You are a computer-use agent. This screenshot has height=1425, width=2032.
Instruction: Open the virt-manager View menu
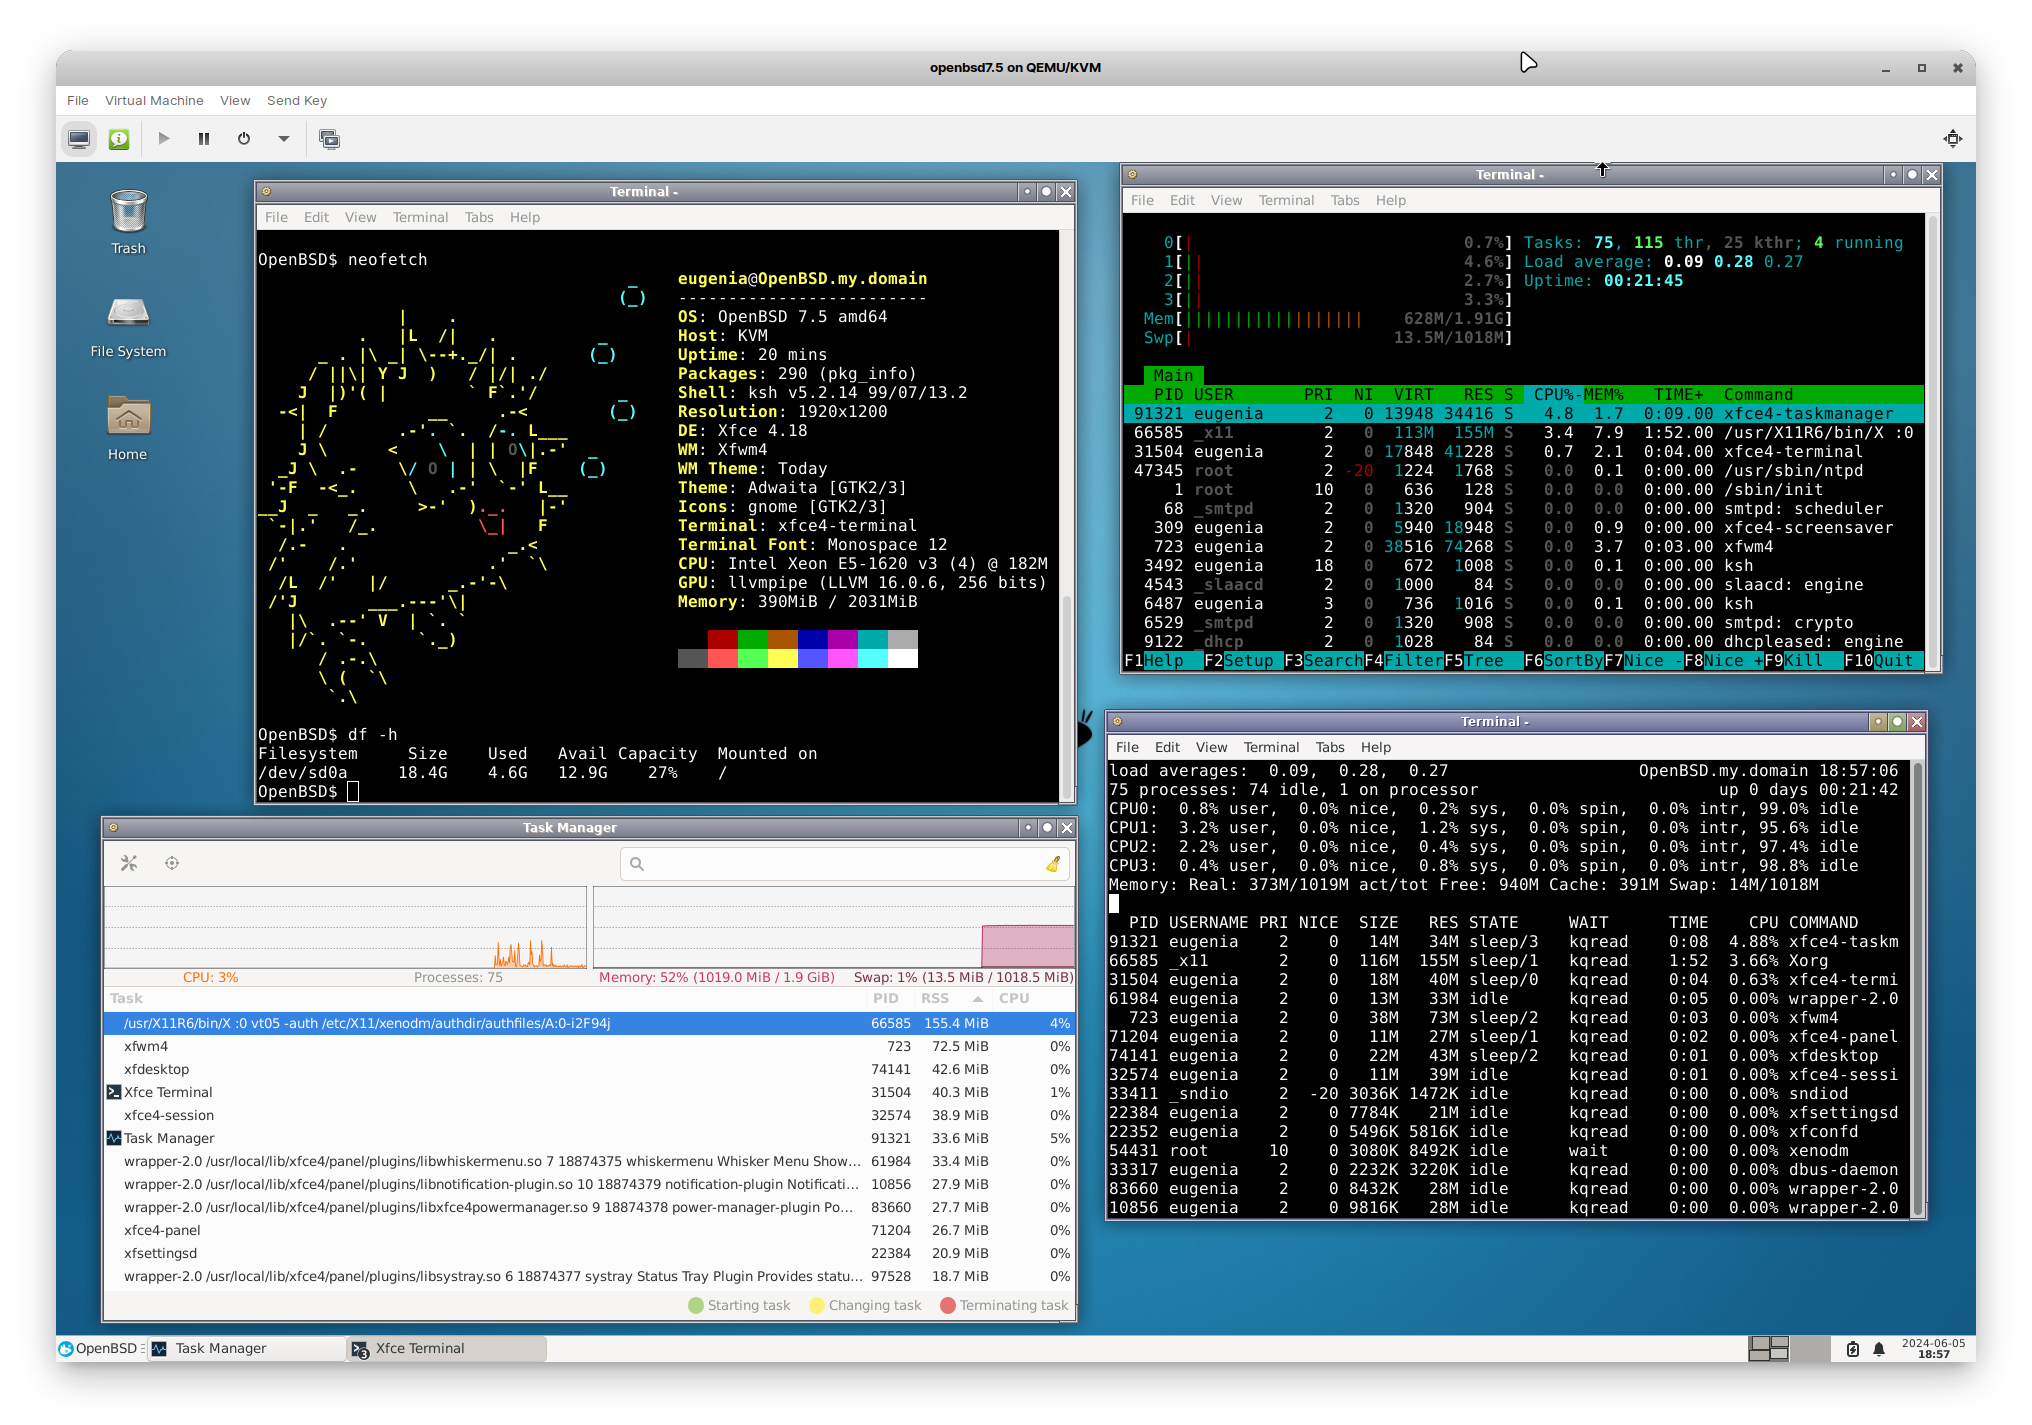coord(235,101)
